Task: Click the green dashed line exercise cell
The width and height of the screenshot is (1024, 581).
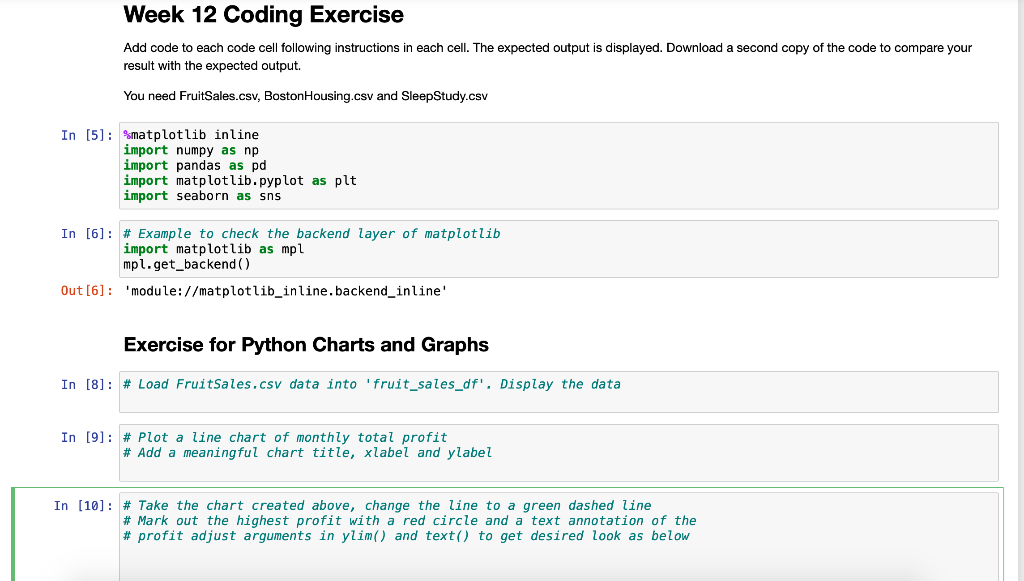Action: click(558, 537)
